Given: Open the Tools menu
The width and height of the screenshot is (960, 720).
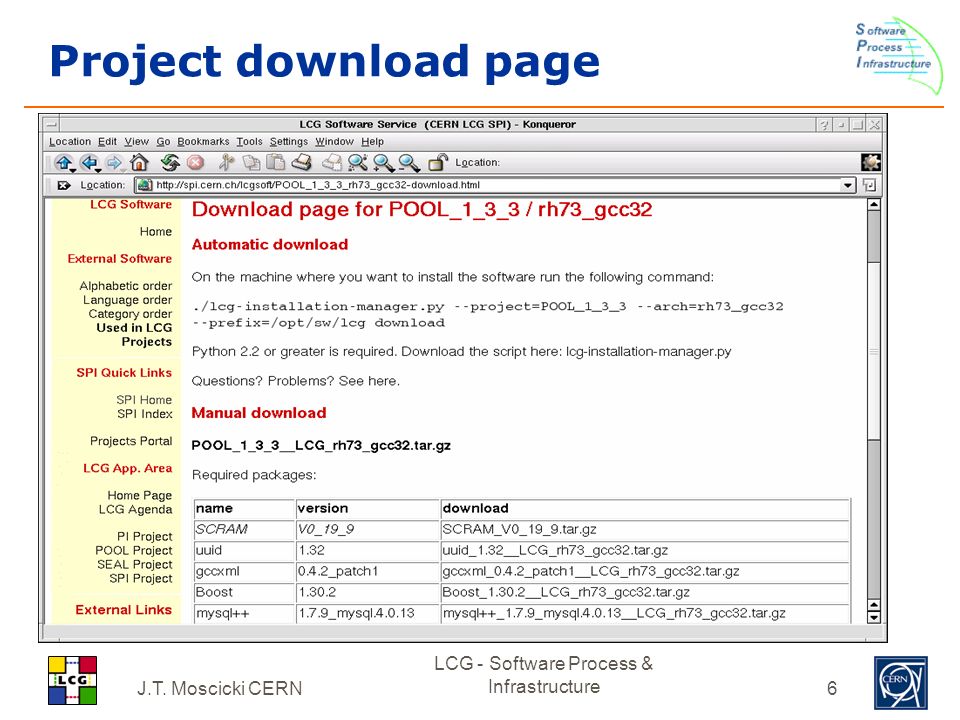Looking at the screenshot, I should (249, 141).
